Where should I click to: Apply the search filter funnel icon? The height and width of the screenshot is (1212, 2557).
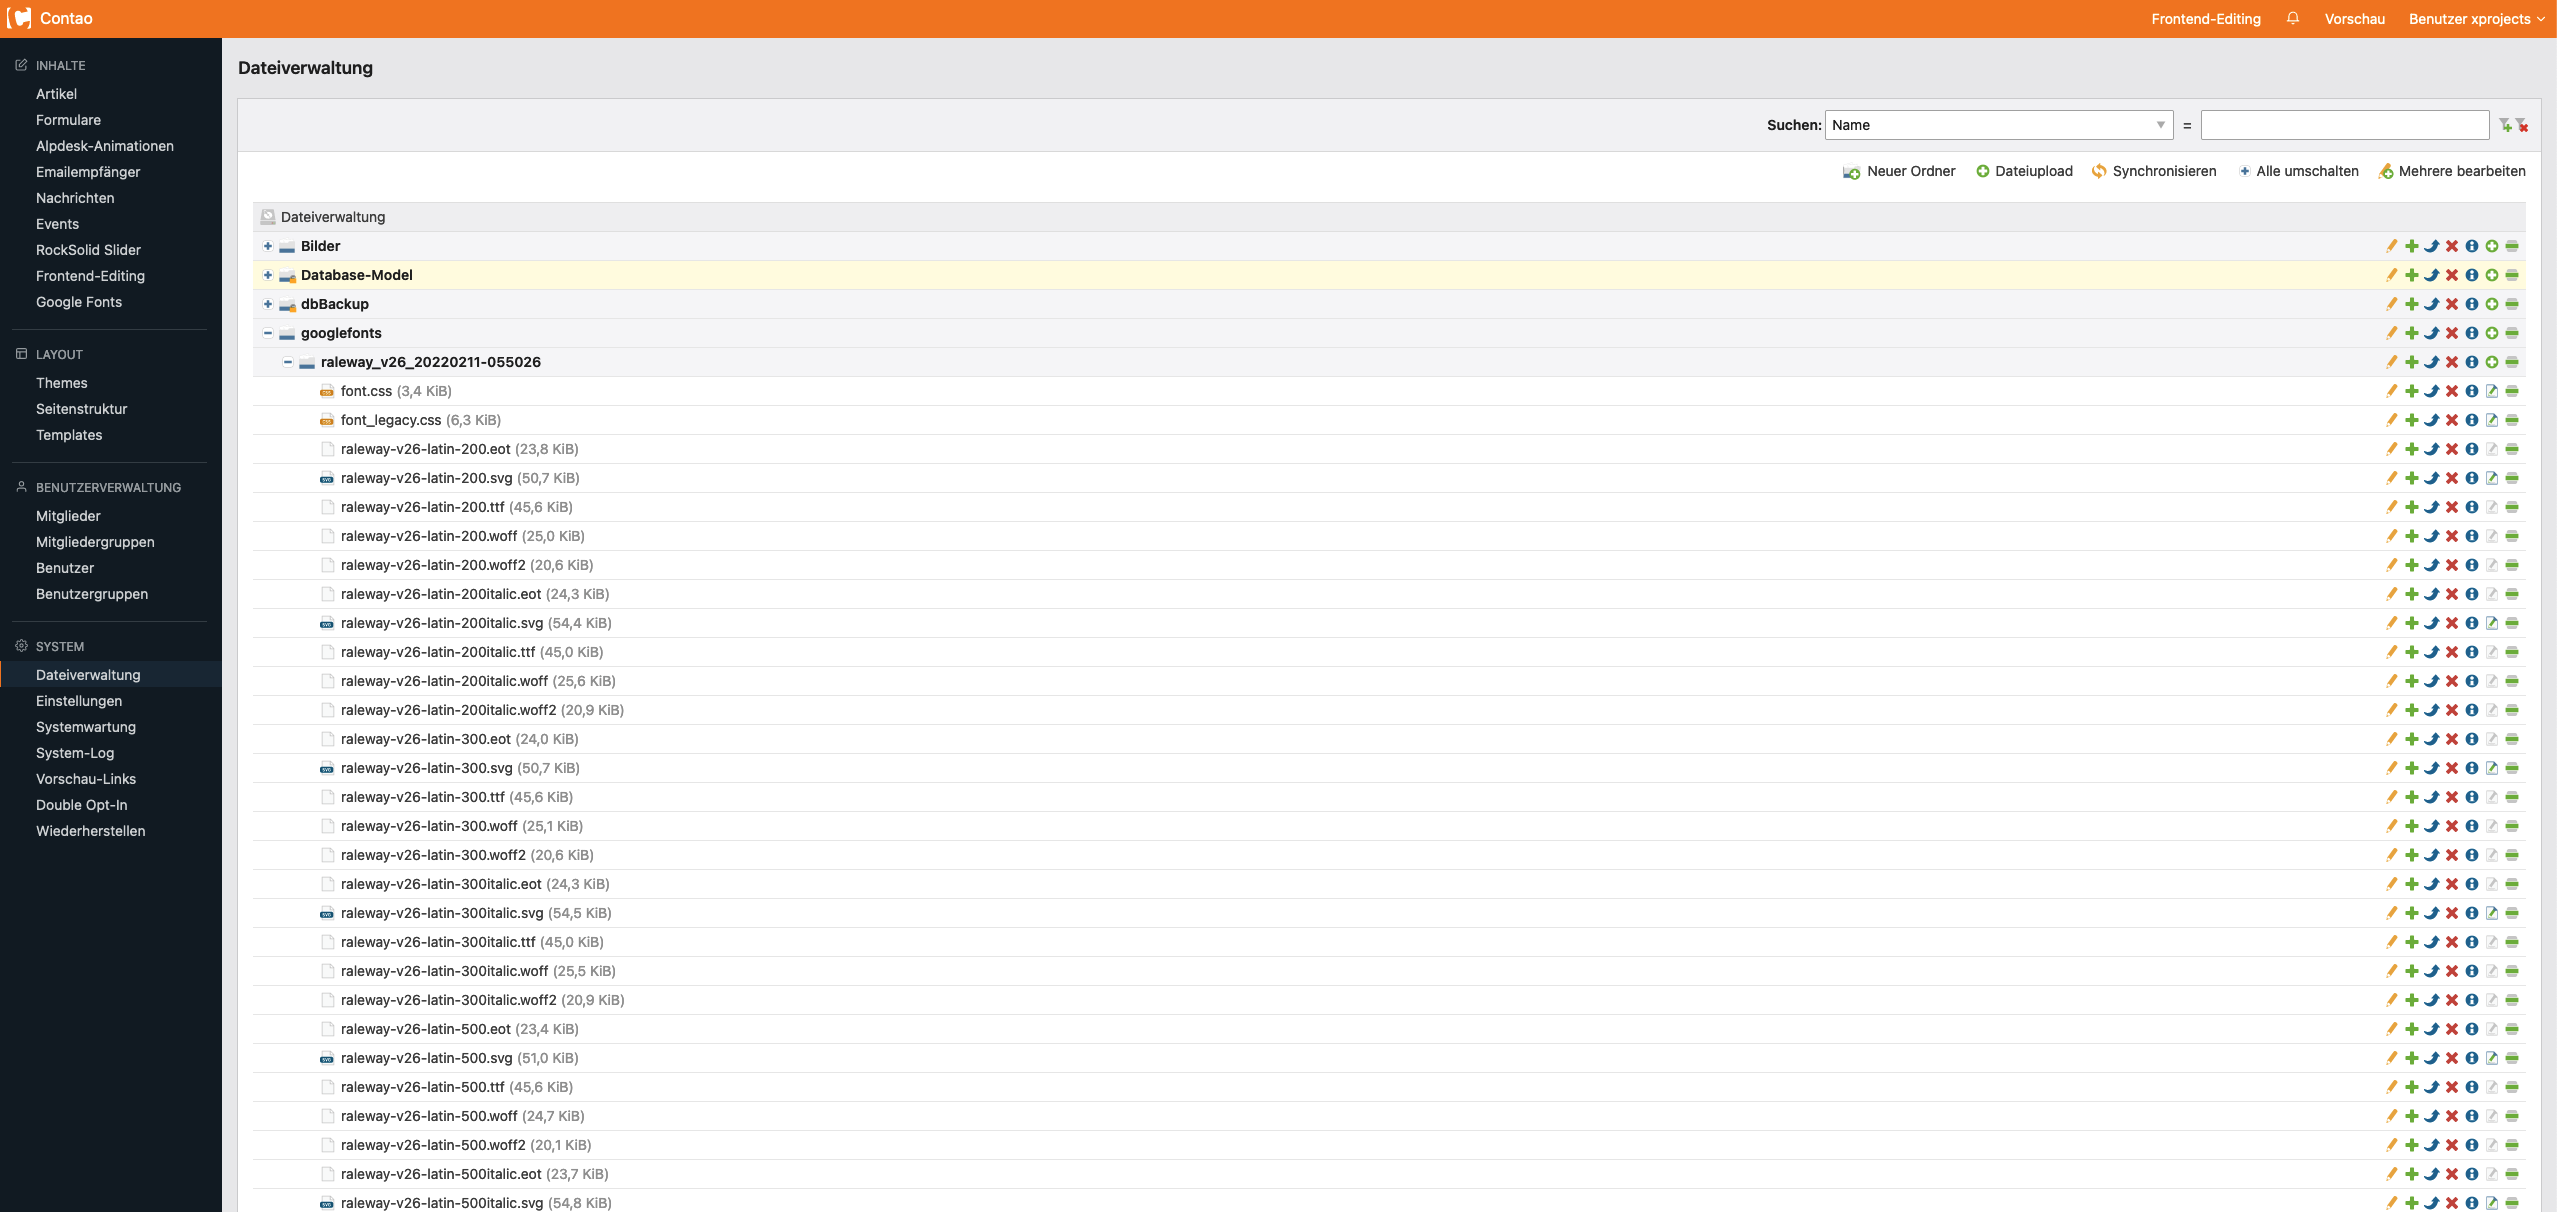(2505, 125)
